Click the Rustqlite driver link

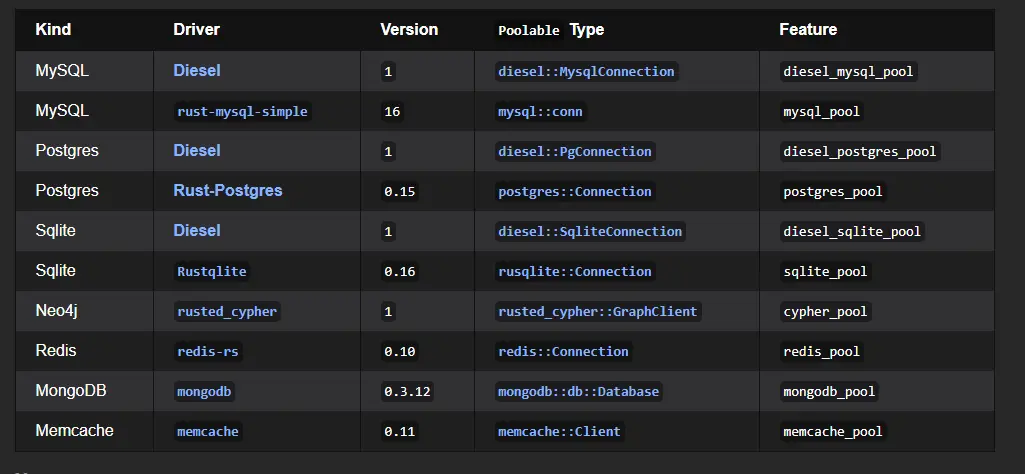point(212,271)
